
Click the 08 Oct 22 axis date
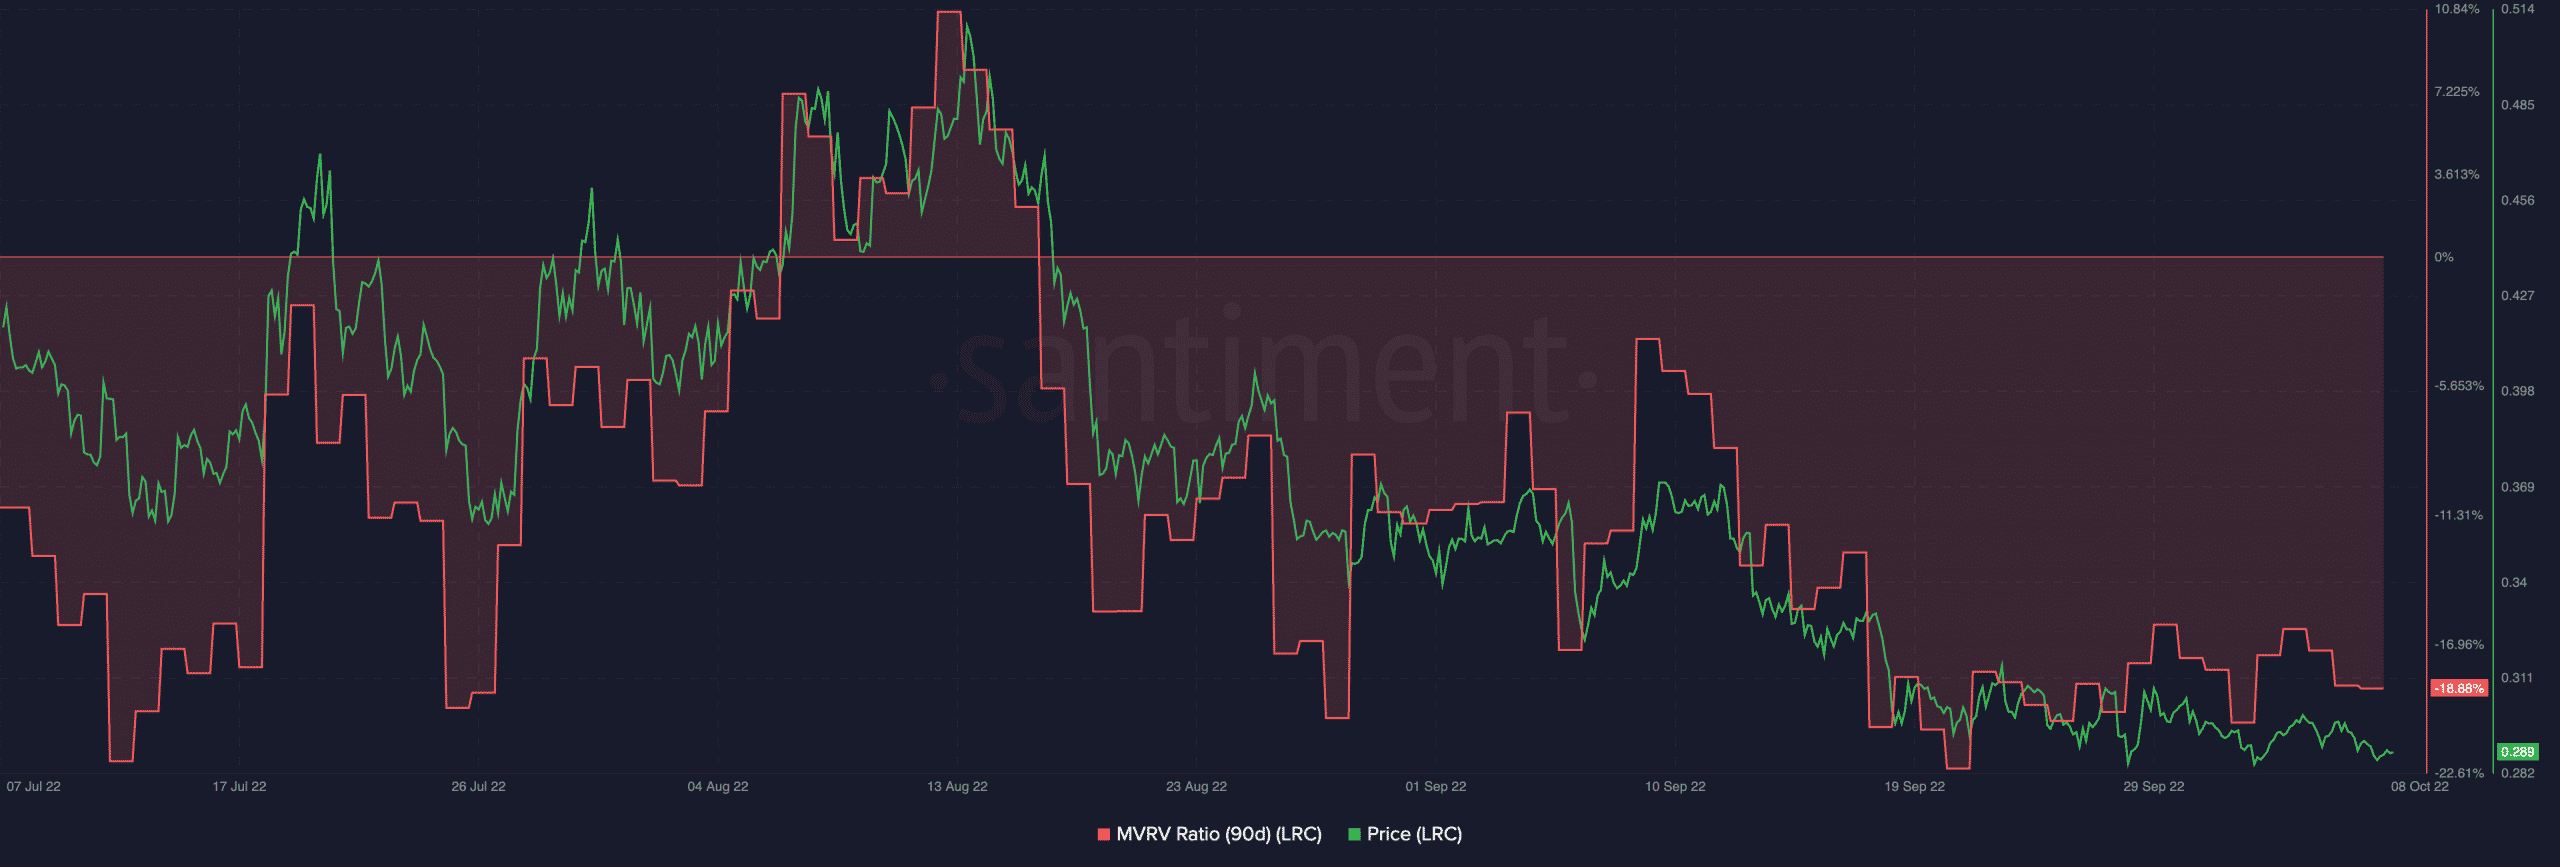coord(2419,786)
